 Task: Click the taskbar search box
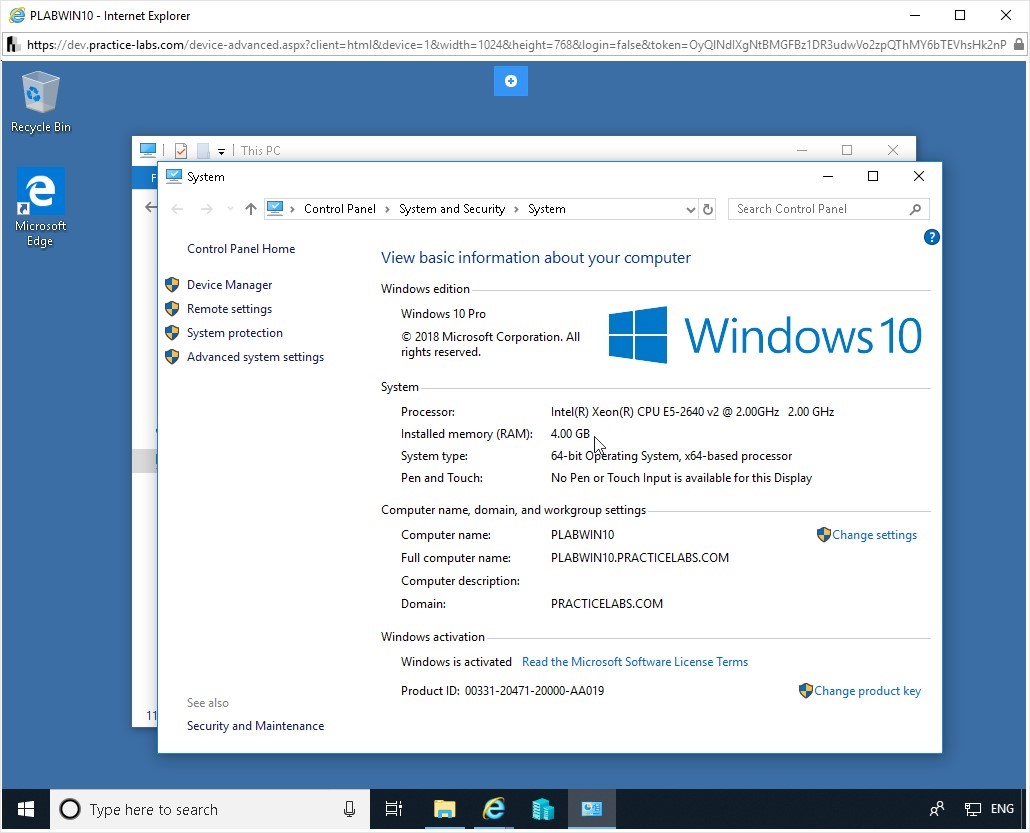210,809
